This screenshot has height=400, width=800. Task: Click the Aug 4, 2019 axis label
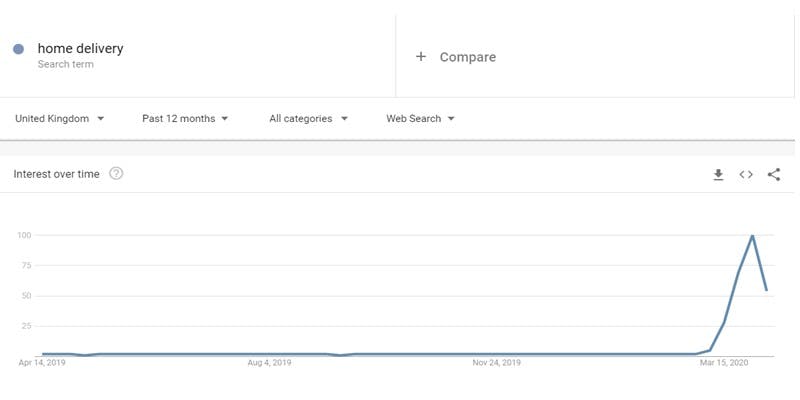click(269, 363)
